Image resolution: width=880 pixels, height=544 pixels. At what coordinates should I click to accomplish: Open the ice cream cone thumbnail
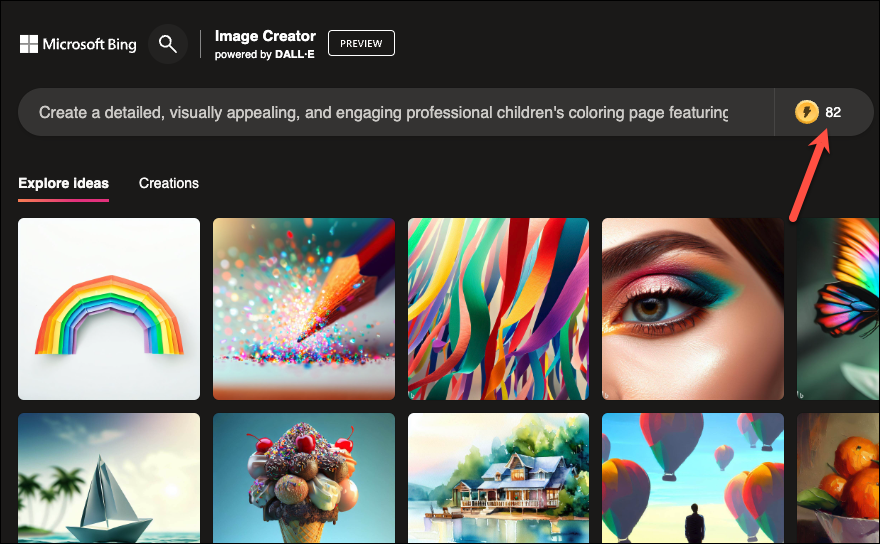[304, 478]
